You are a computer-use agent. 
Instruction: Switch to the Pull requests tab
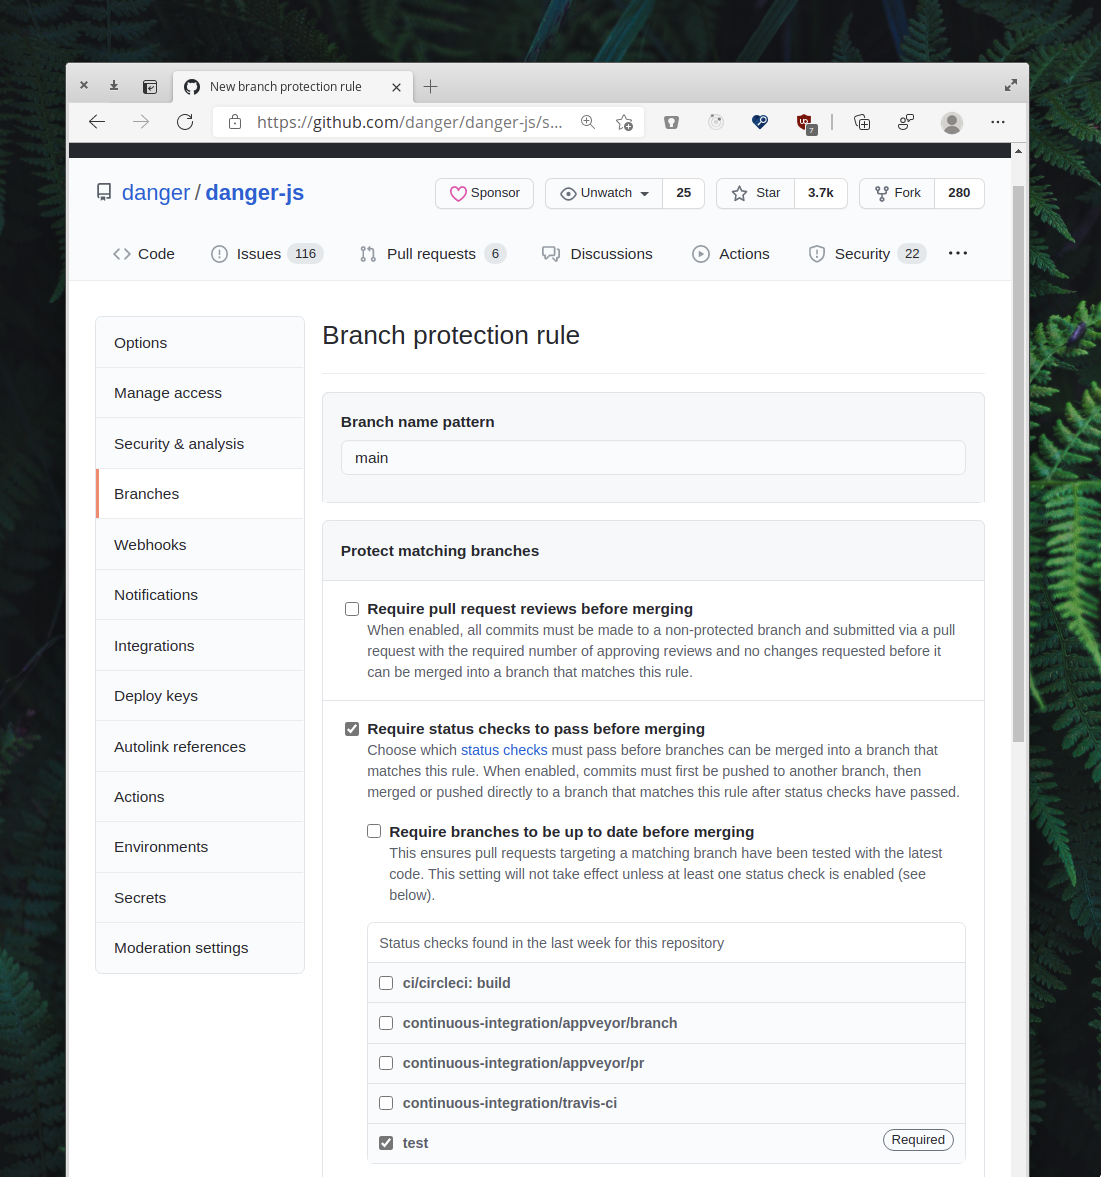point(431,254)
